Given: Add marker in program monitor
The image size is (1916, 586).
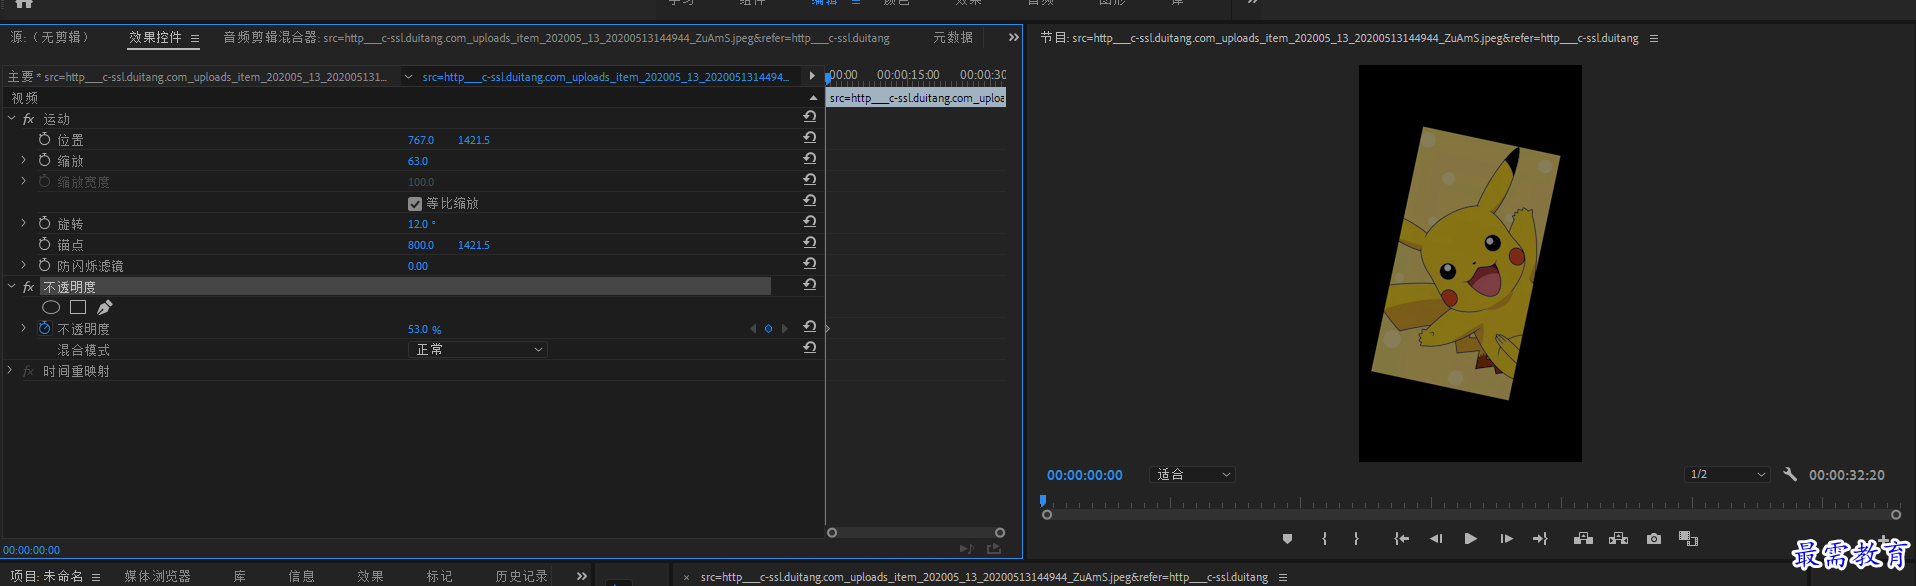Looking at the screenshot, I should tap(1287, 539).
